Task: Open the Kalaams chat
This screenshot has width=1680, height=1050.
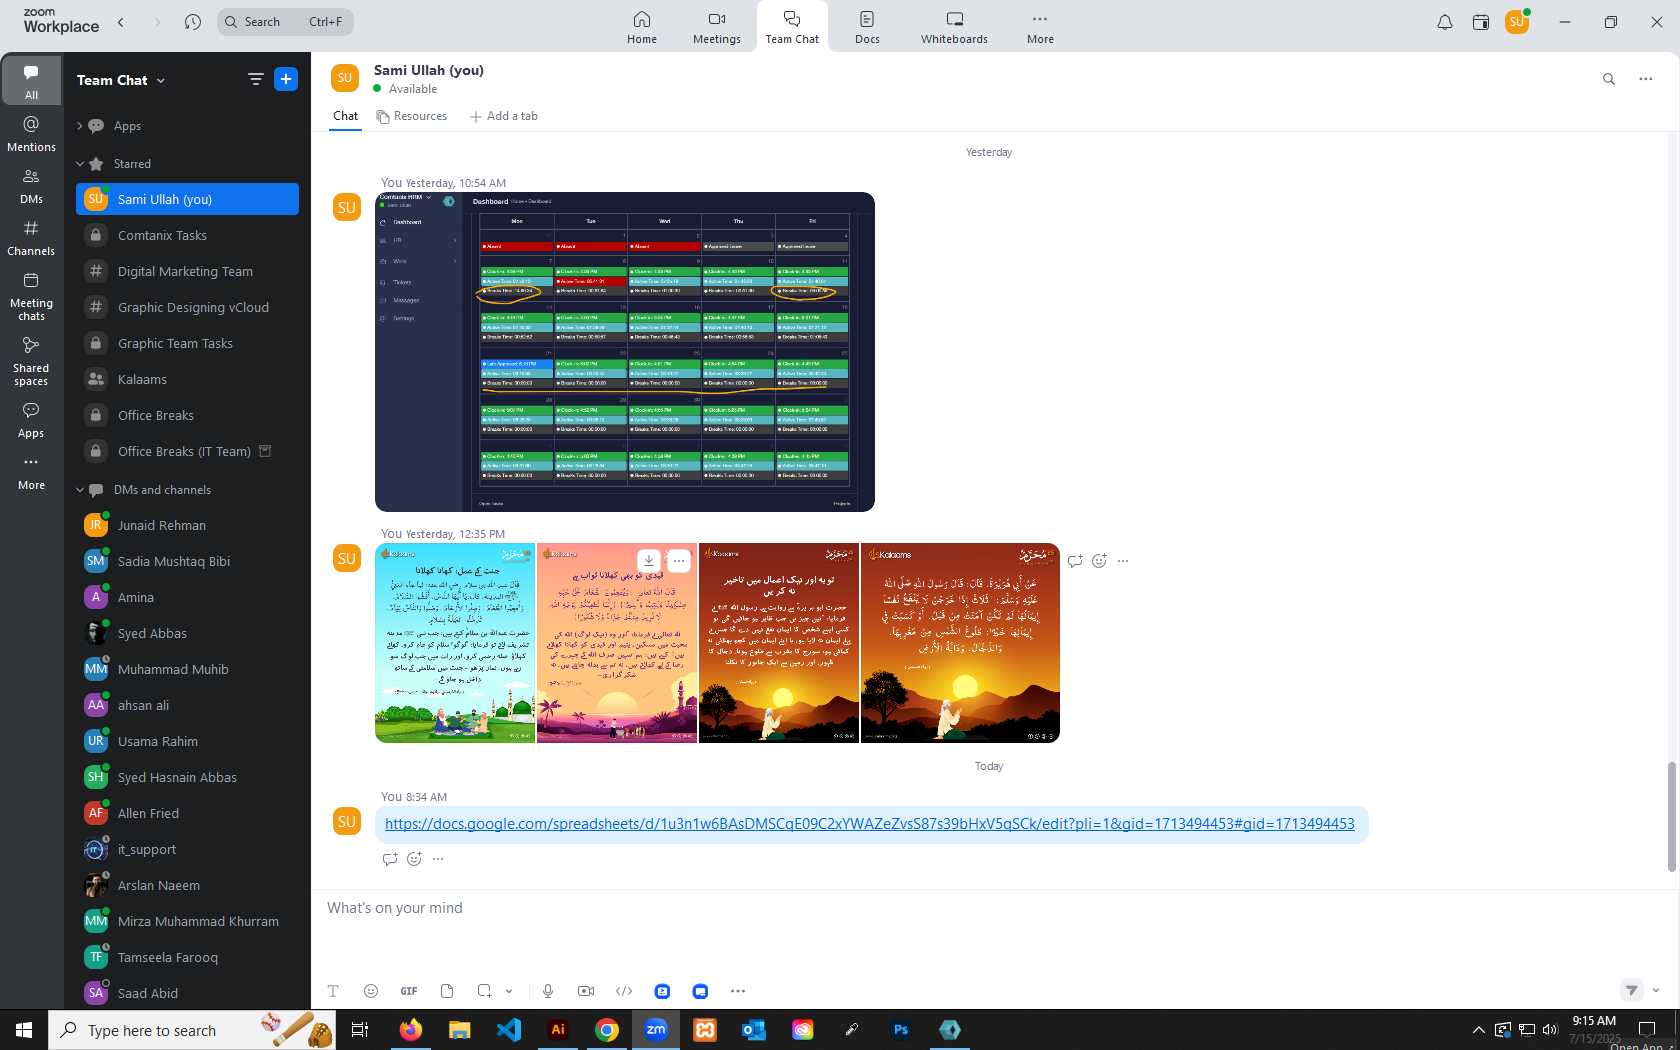Action: click(x=187, y=380)
